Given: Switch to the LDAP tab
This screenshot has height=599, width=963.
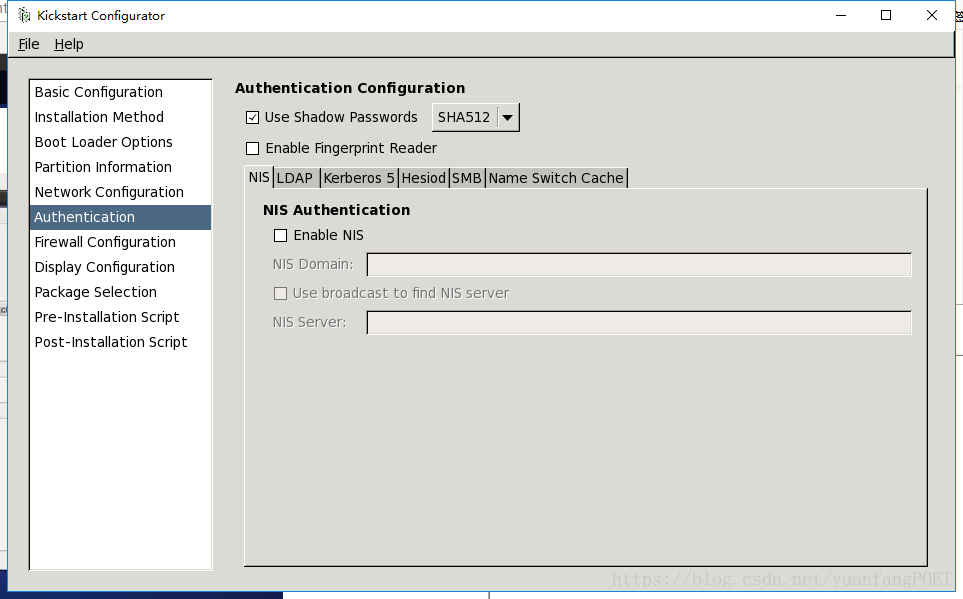Looking at the screenshot, I should 295,178.
